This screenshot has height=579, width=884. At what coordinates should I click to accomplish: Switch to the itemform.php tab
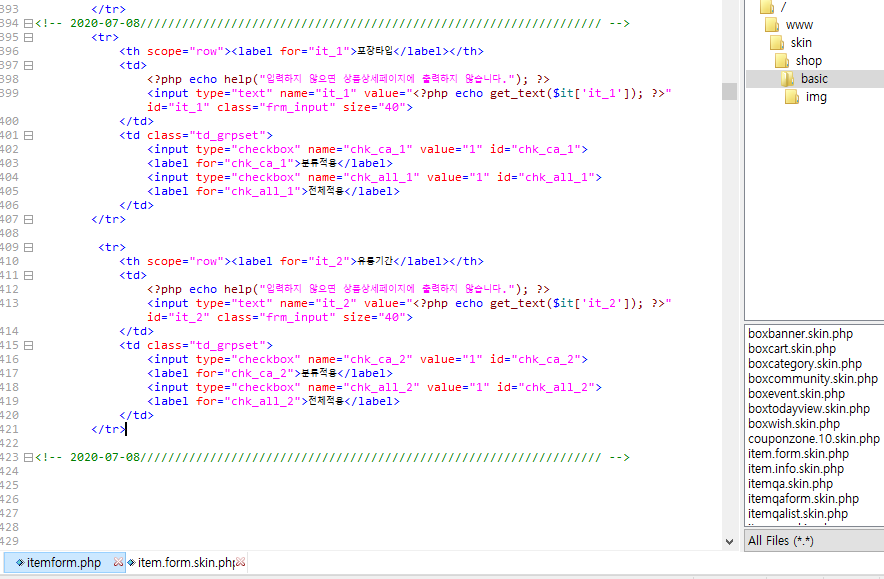pyautogui.click(x=63, y=563)
